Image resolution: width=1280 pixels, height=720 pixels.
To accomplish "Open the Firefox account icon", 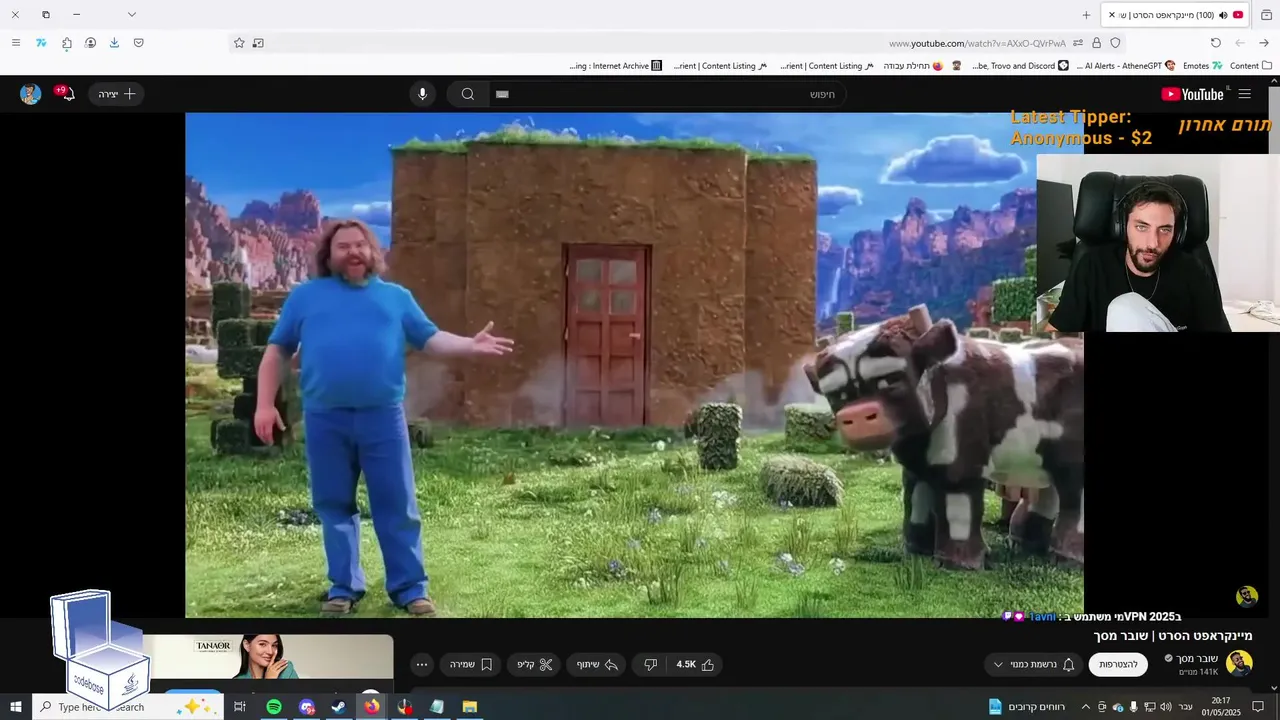I will tap(90, 43).
